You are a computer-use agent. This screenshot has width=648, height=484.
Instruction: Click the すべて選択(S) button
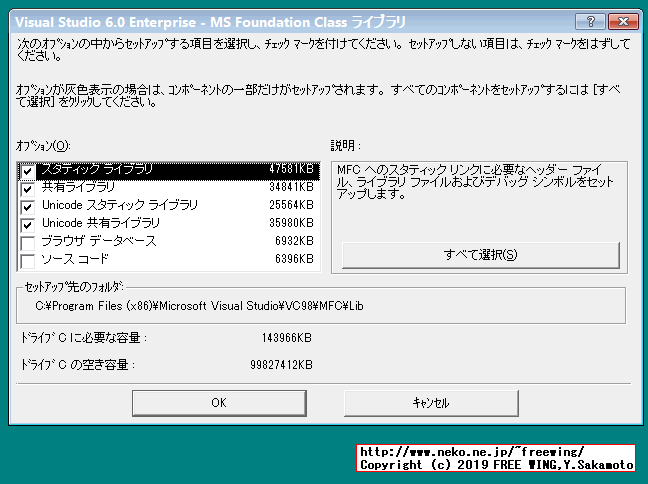point(481,255)
